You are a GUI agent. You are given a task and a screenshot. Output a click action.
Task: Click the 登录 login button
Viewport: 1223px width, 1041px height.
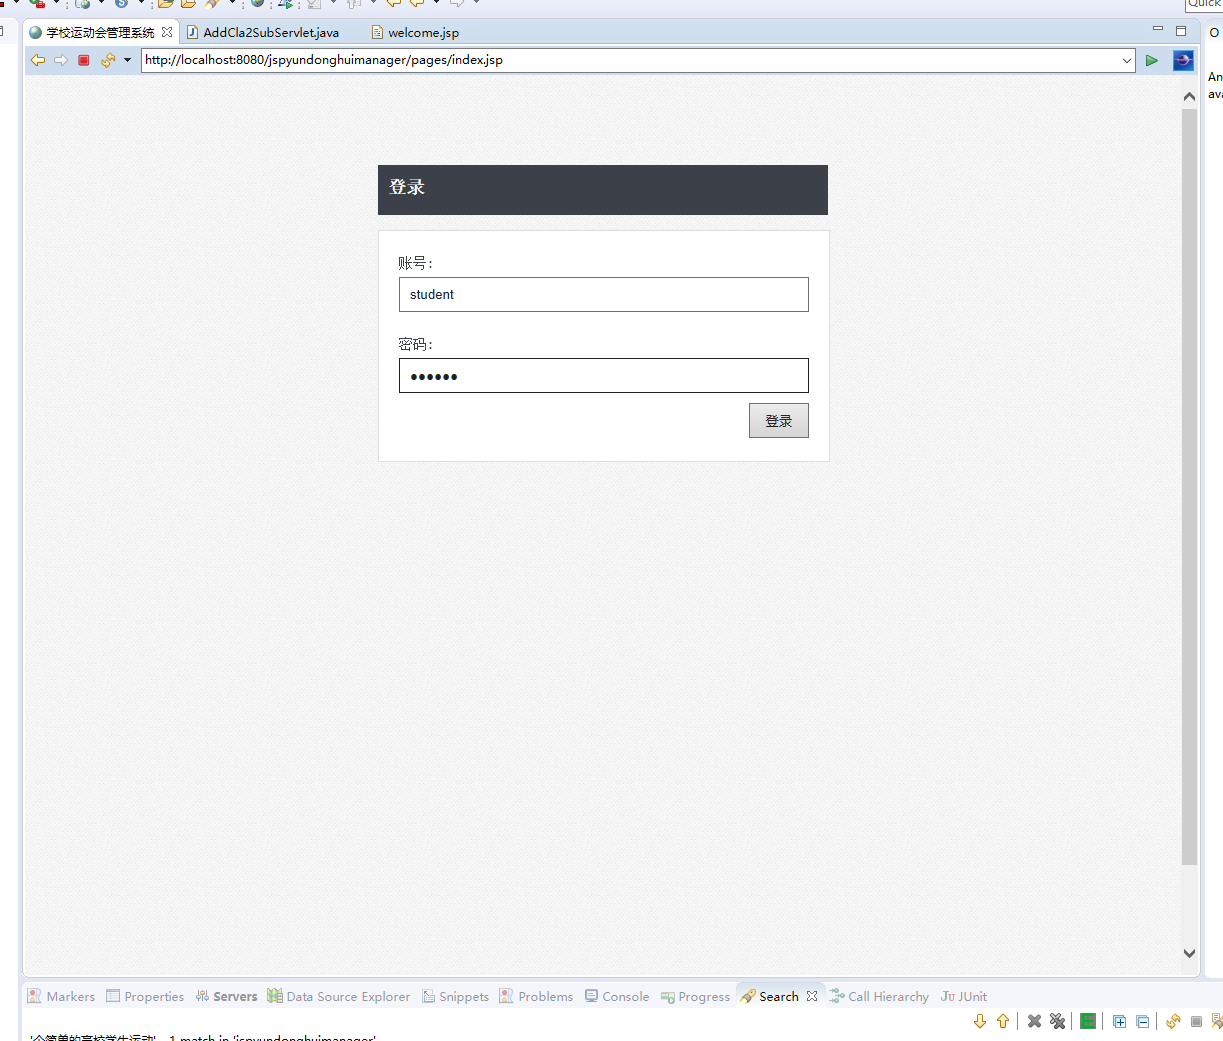pos(779,421)
